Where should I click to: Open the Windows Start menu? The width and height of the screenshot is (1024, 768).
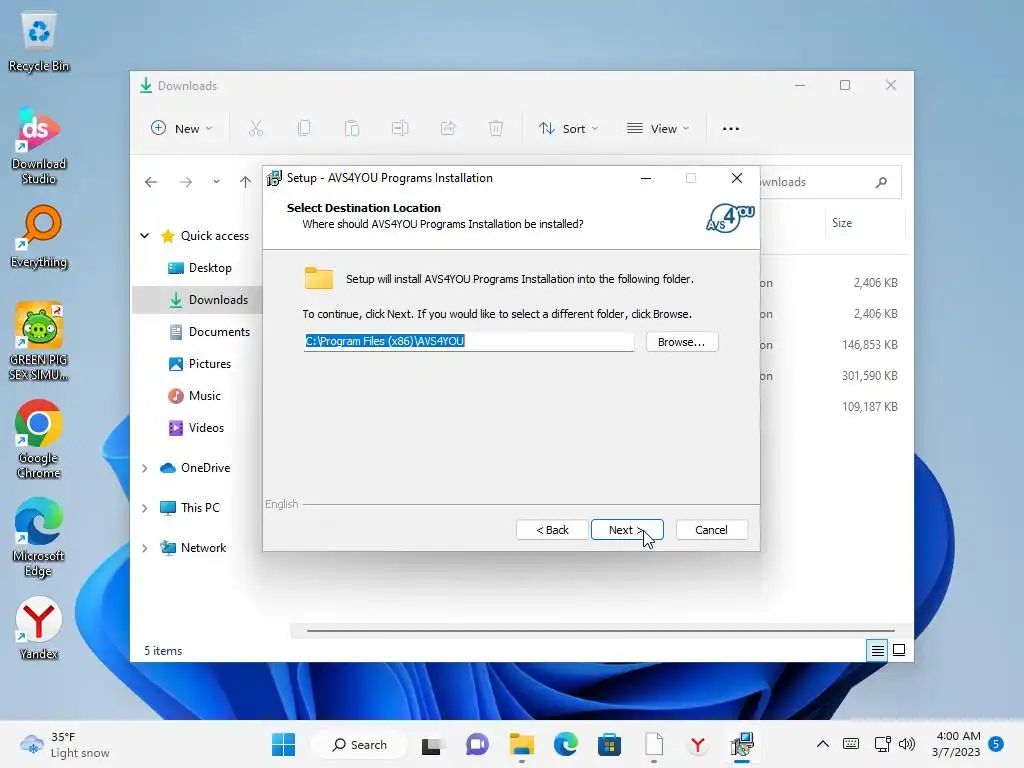[x=283, y=744]
